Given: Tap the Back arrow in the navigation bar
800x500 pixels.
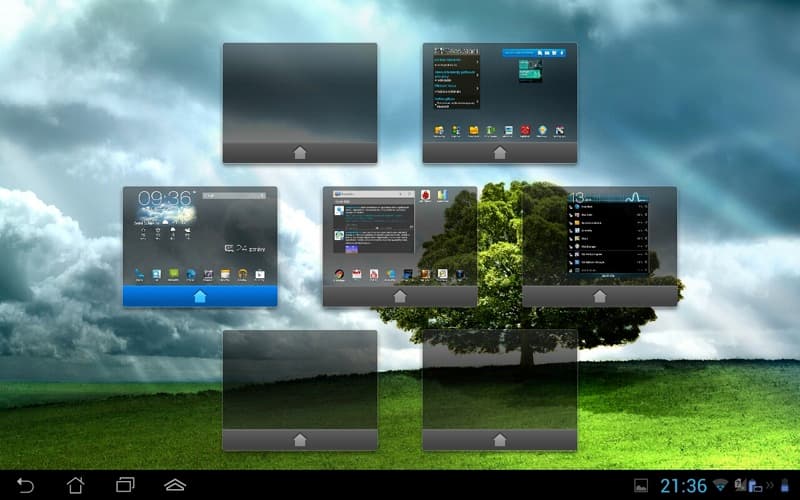Looking at the screenshot, I should (x=26, y=485).
